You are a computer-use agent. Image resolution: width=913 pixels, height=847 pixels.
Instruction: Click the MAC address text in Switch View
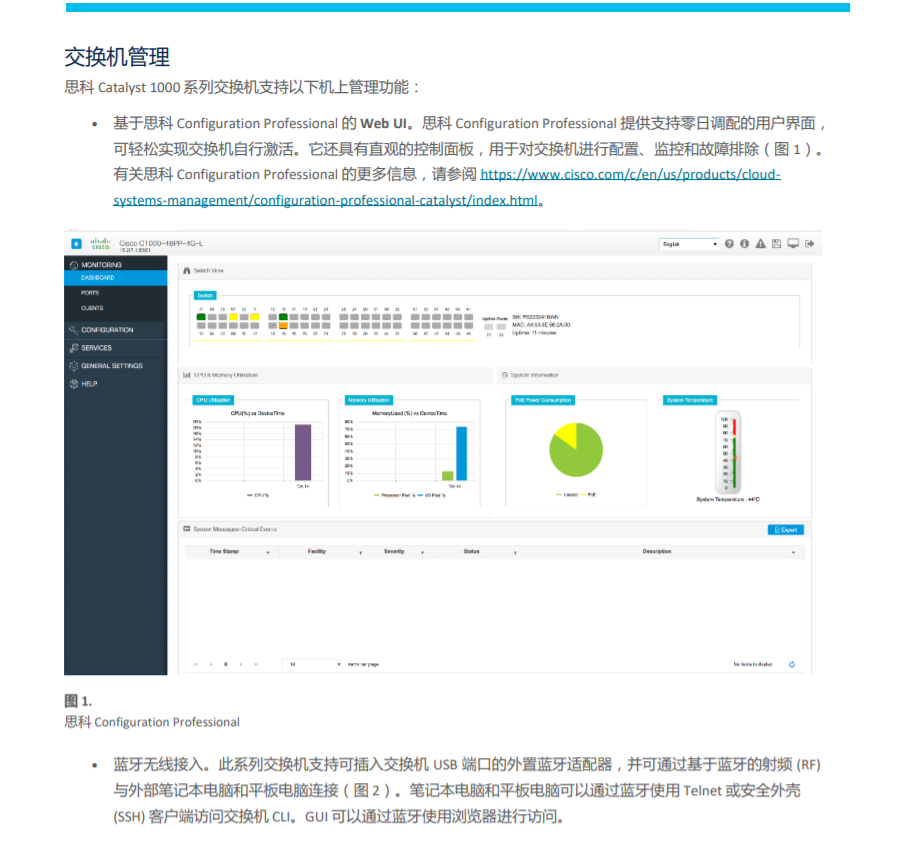click(x=541, y=325)
